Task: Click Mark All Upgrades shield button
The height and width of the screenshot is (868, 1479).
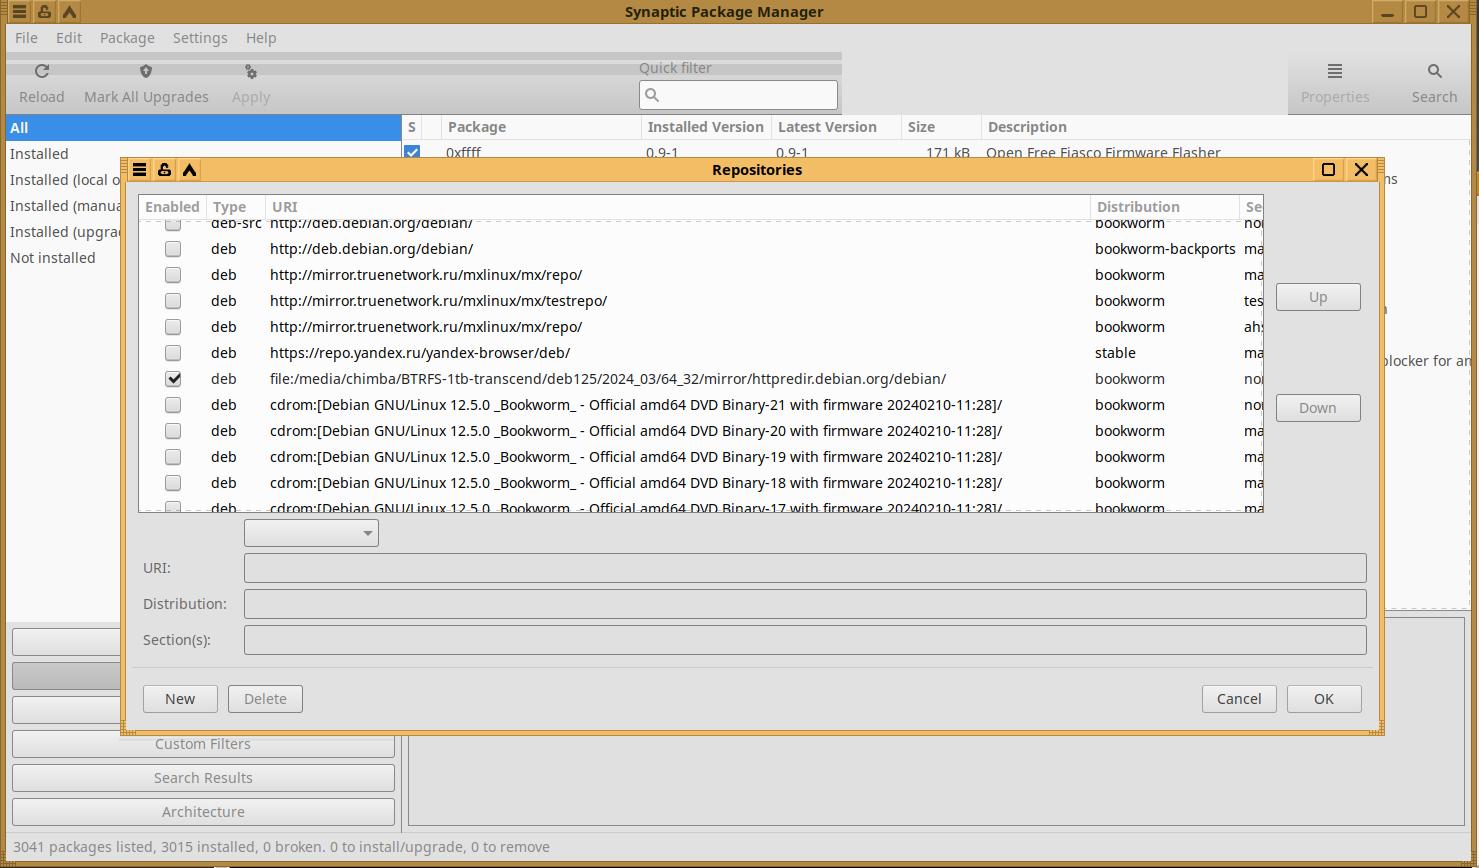Action: (146, 84)
